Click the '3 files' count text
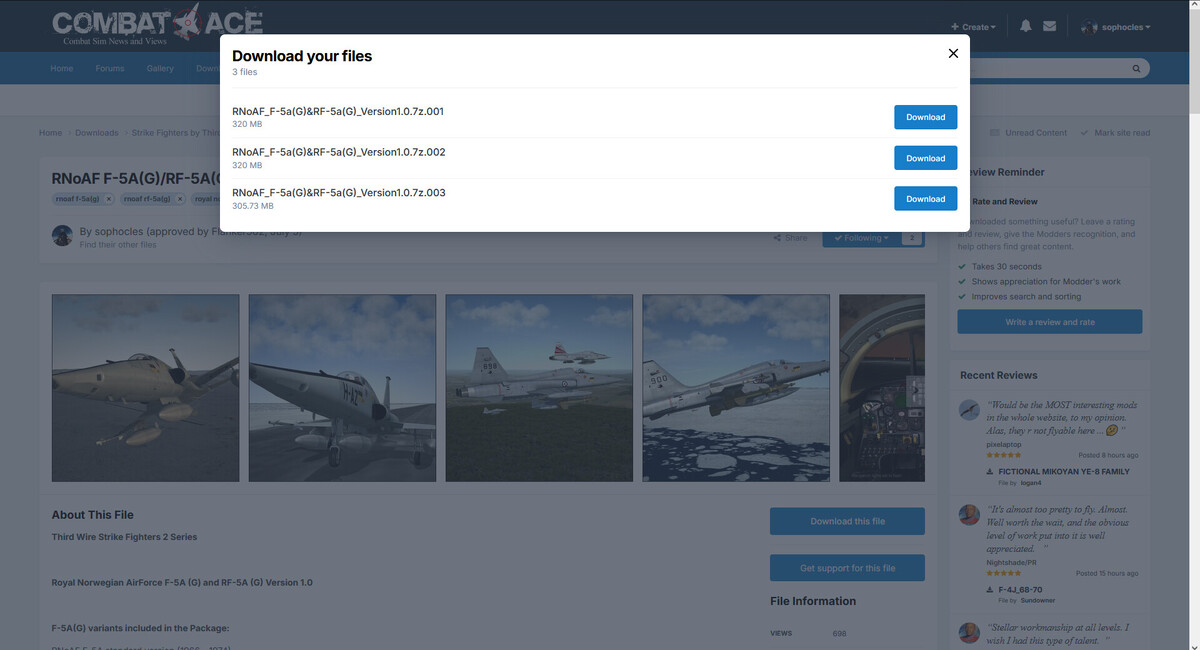Viewport: 1200px width, 650px height. 245,72
